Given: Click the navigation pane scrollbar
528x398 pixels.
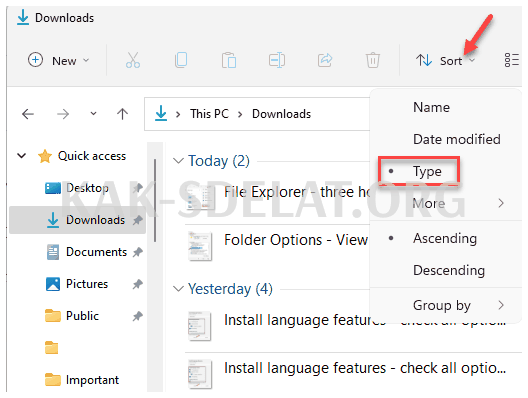Looking at the screenshot, I should click(155, 200).
